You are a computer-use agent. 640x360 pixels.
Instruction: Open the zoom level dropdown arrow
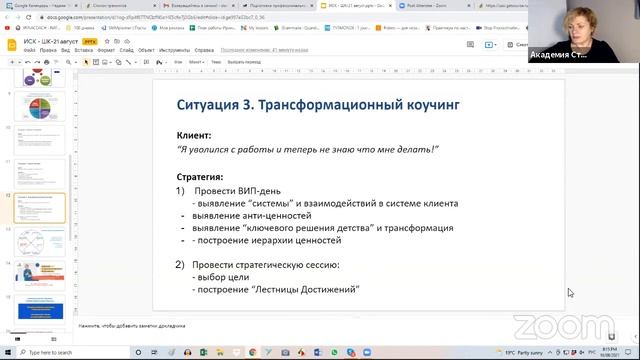tap(76, 62)
